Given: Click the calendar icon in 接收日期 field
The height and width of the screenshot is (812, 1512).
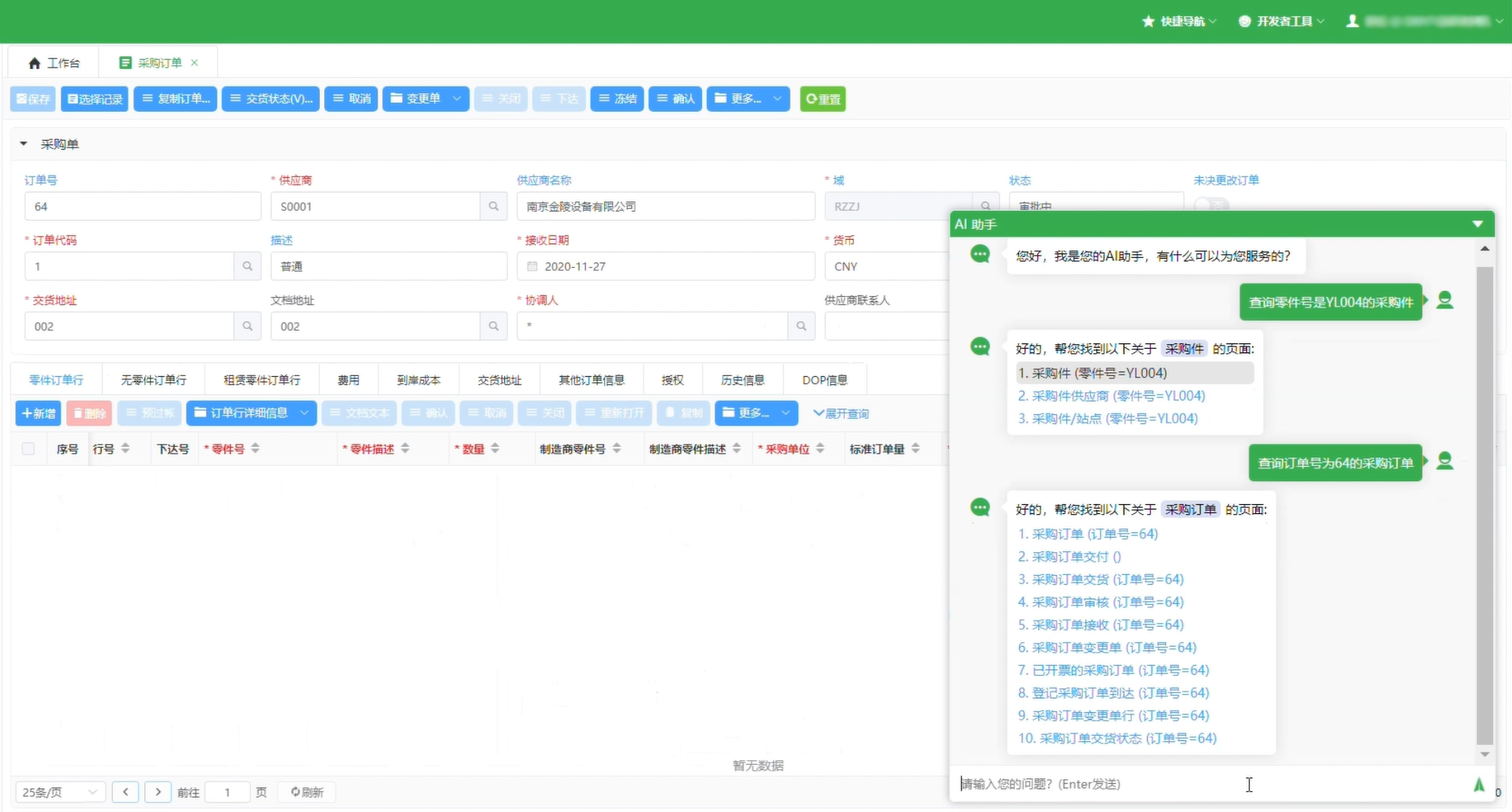Looking at the screenshot, I should tap(532, 267).
